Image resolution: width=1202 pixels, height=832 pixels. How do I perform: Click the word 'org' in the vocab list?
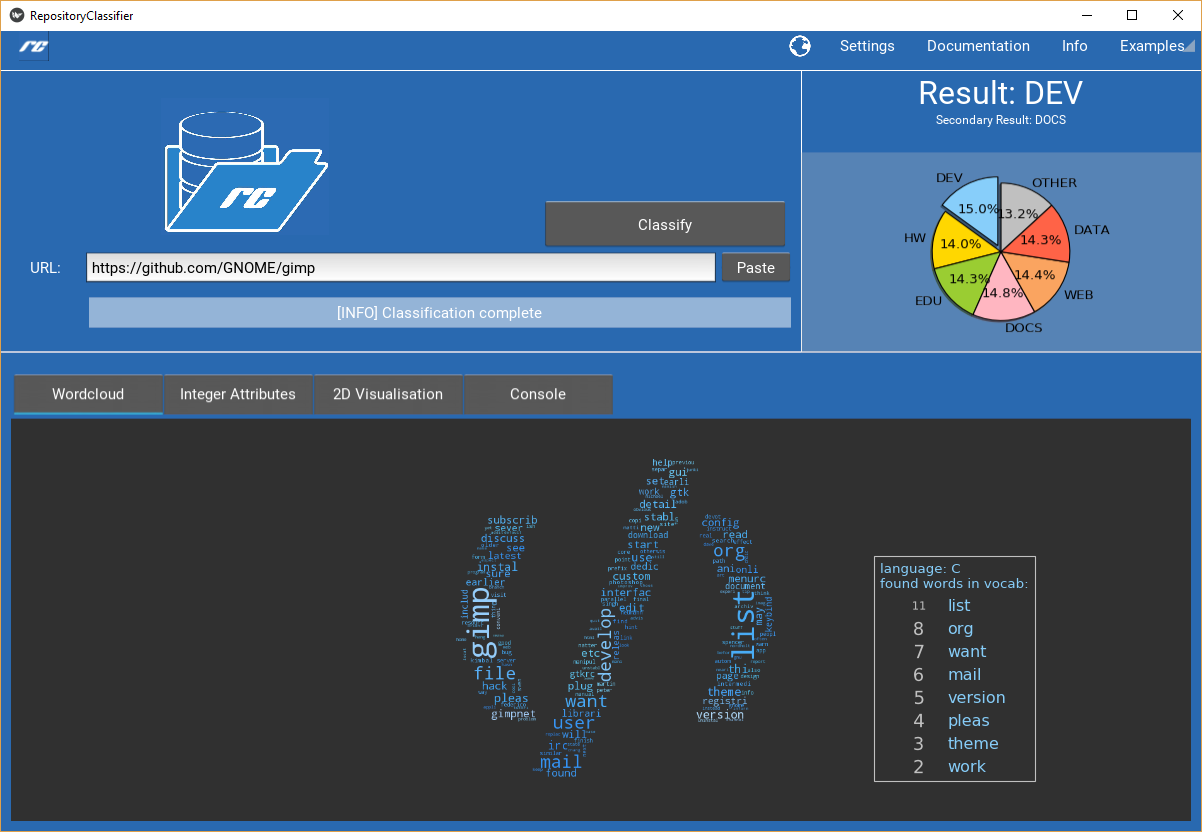960,629
